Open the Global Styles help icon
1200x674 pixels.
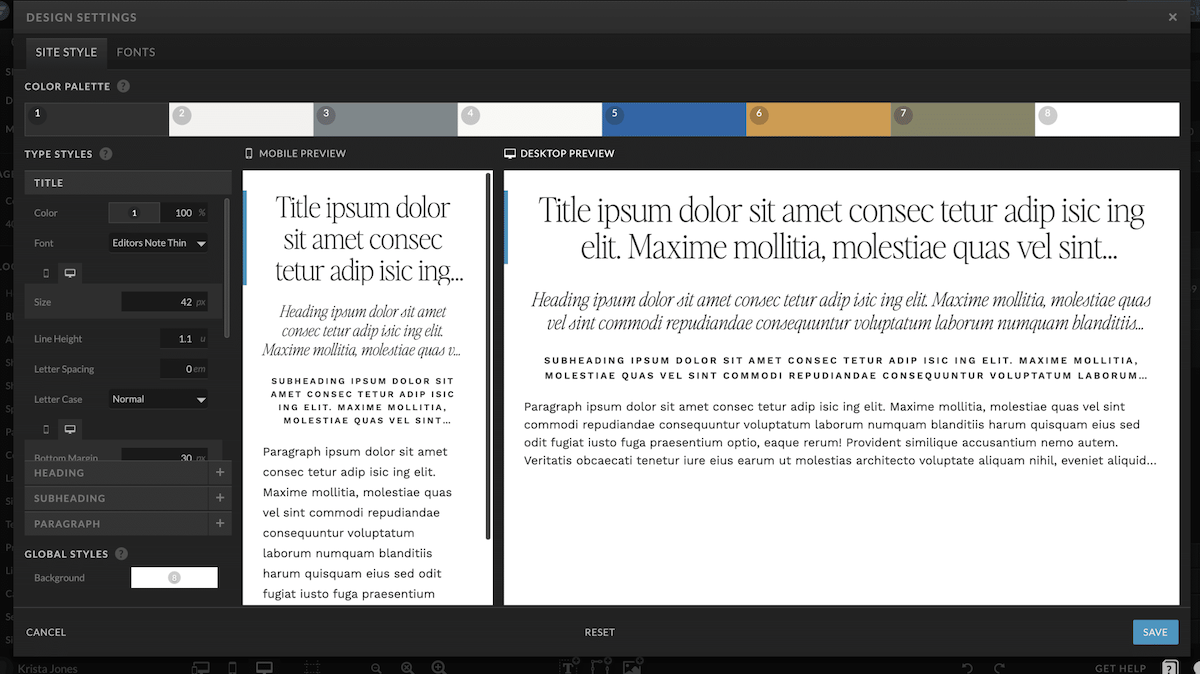[121, 554]
